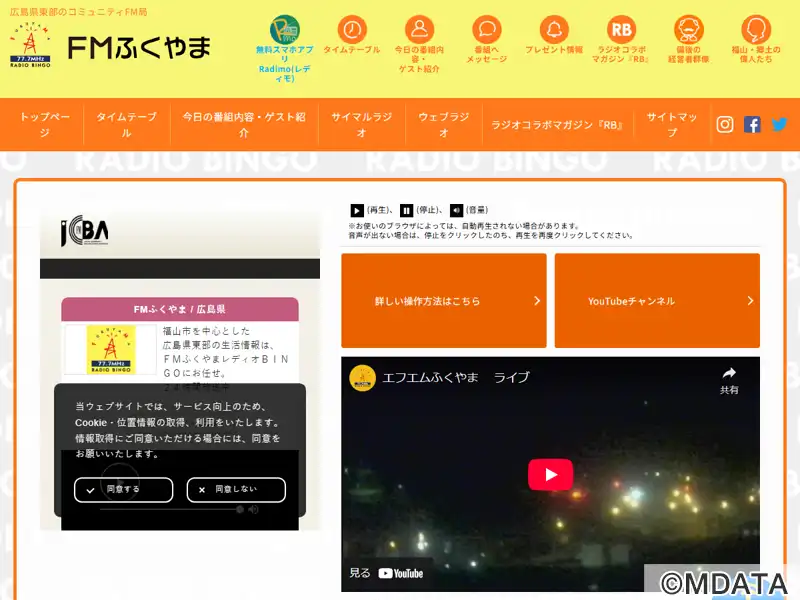Click the YouTube share arrow icon
This screenshot has height=600, width=800.
[729, 373]
